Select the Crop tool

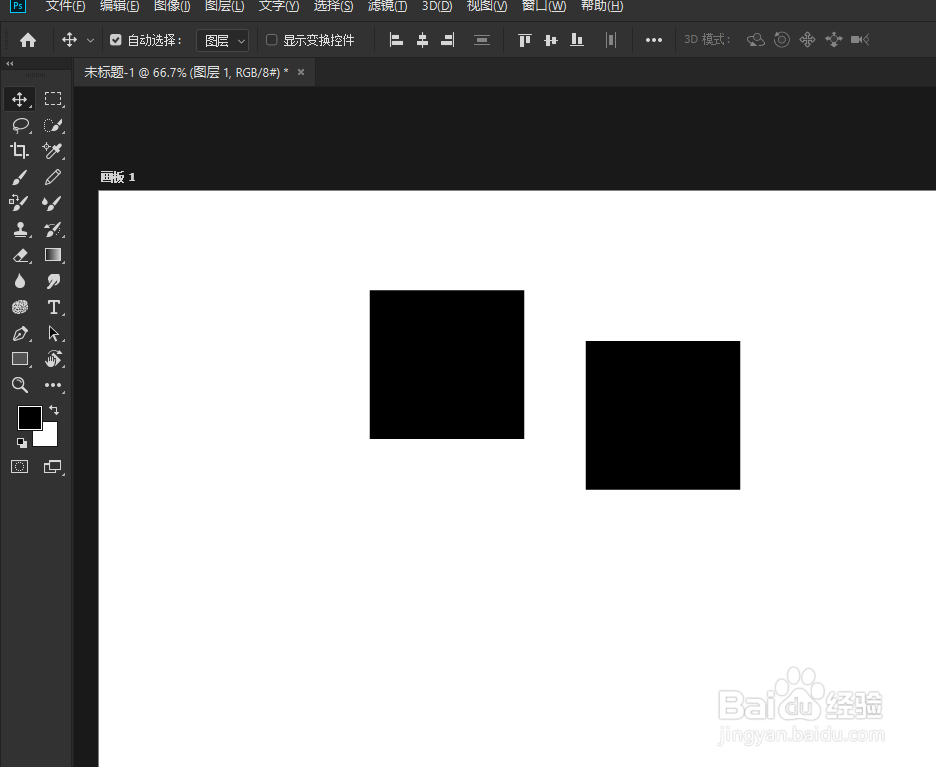pos(19,151)
